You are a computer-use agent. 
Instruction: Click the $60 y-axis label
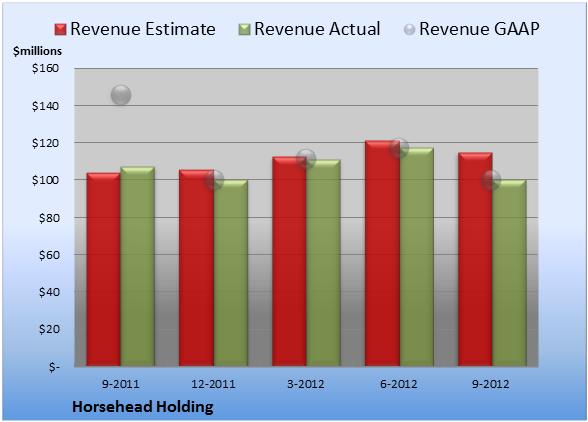(49, 255)
